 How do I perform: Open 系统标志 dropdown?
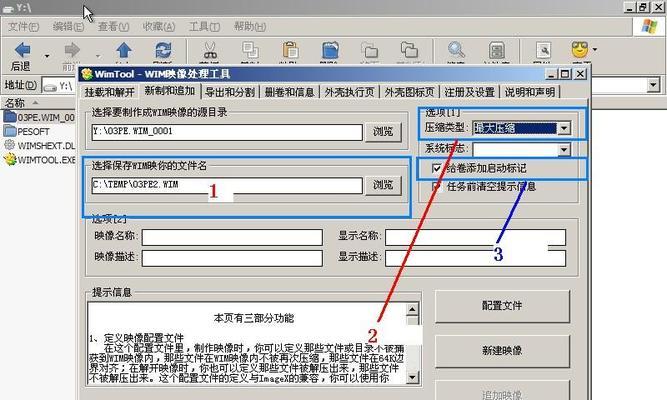tap(564, 150)
